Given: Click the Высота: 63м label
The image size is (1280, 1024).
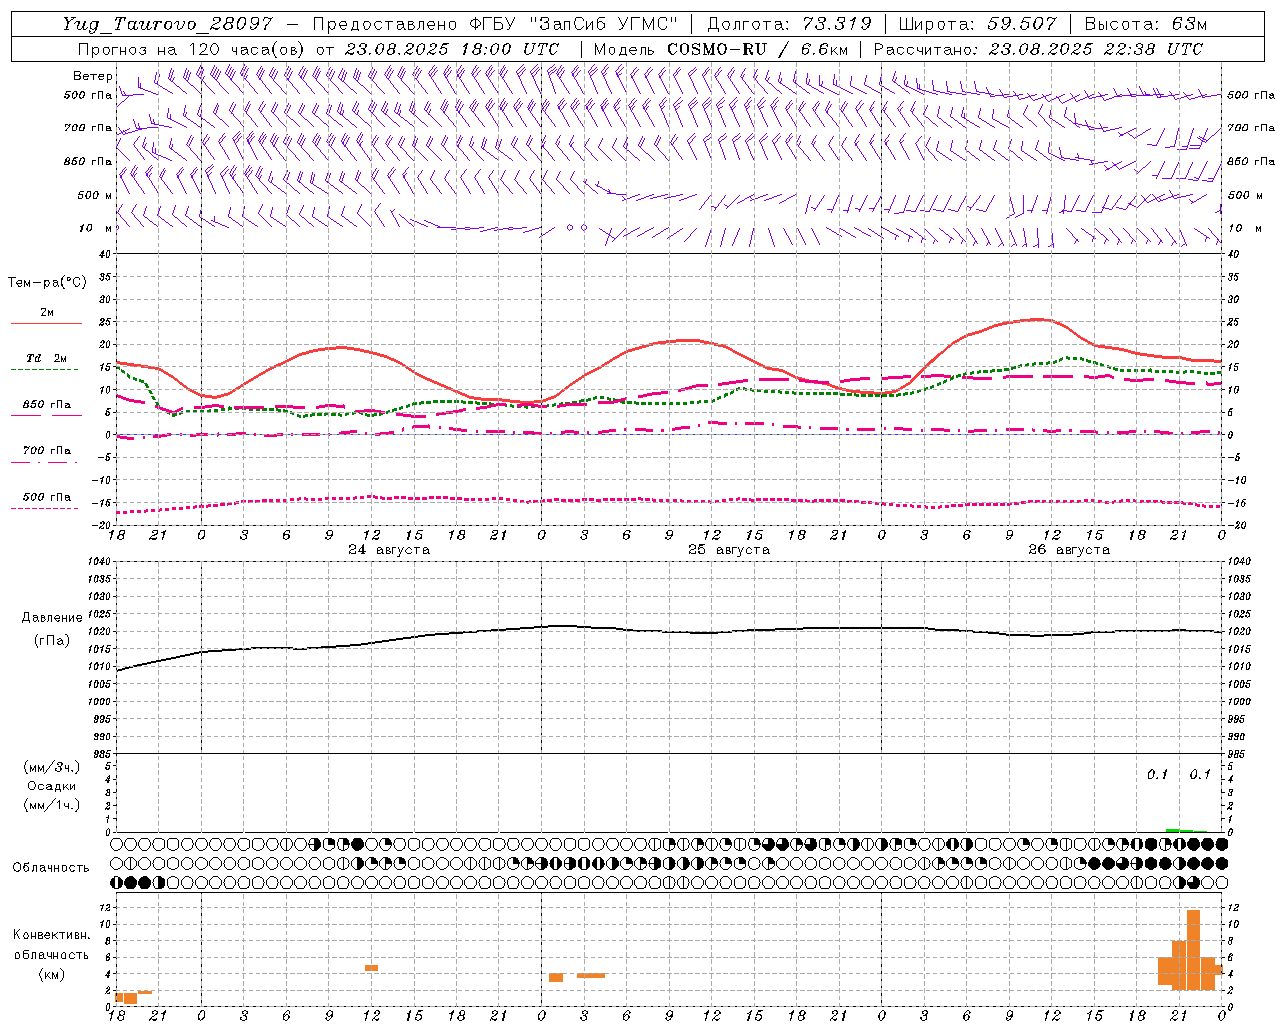Looking at the screenshot, I should point(1145,24).
